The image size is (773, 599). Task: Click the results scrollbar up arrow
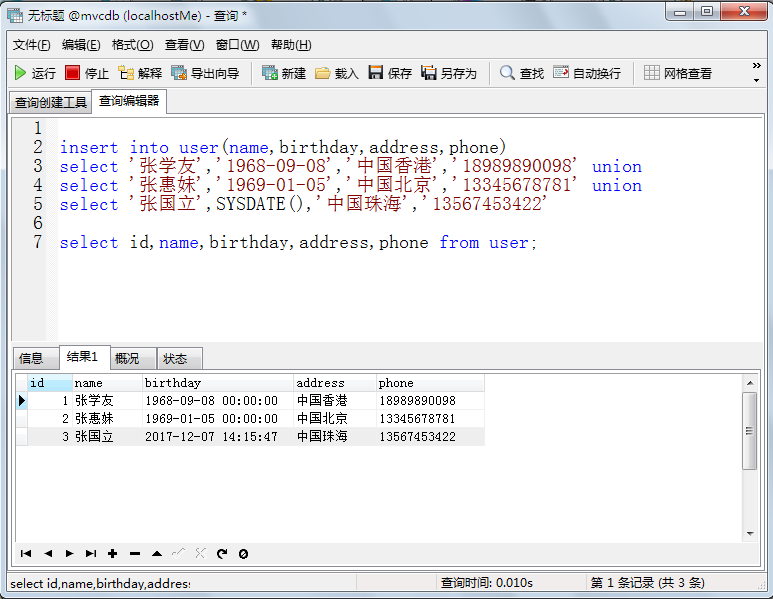coord(750,383)
